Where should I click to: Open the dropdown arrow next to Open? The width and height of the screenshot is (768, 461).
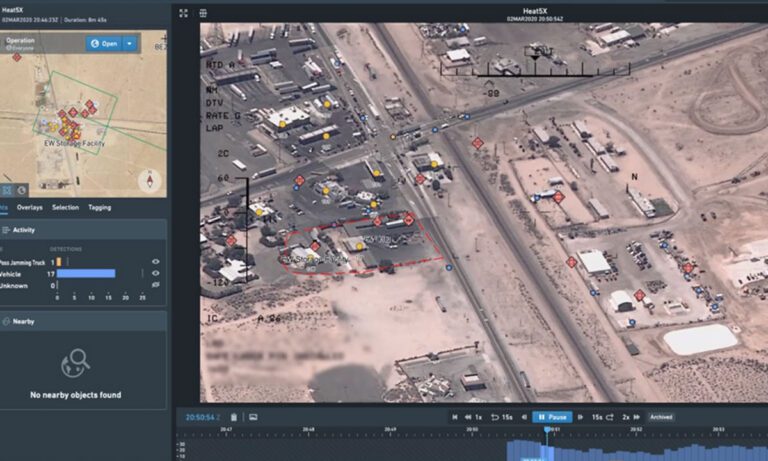tap(129, 44)
